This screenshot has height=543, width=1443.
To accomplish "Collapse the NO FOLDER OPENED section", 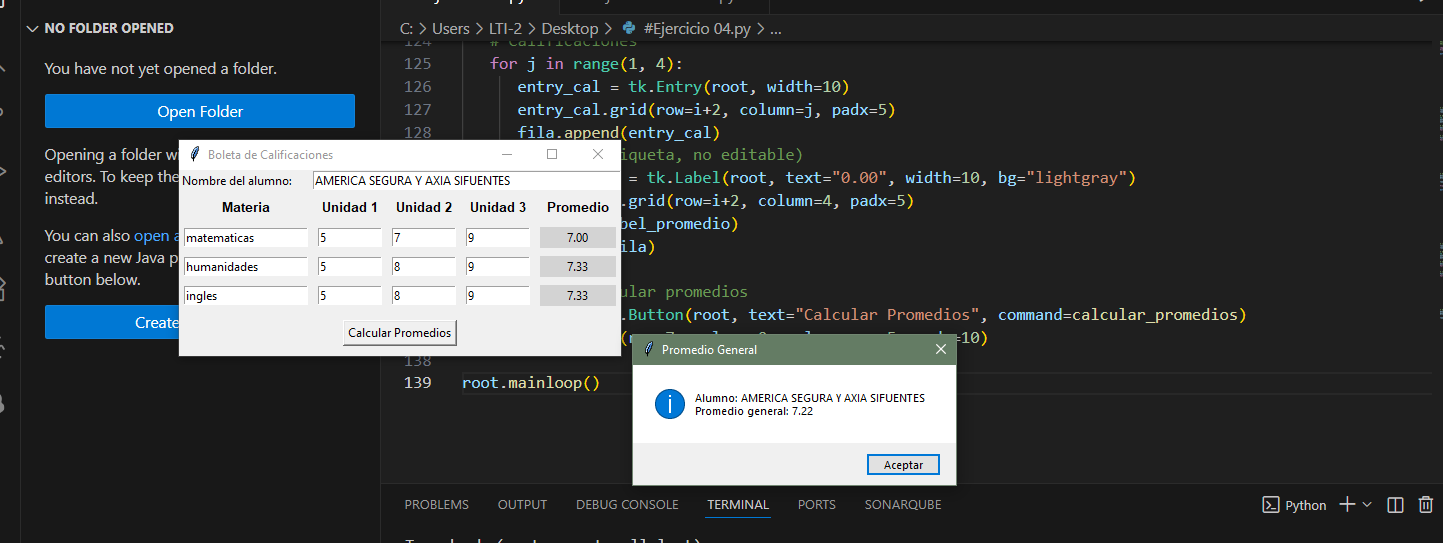I will click(x=33, y=29).
